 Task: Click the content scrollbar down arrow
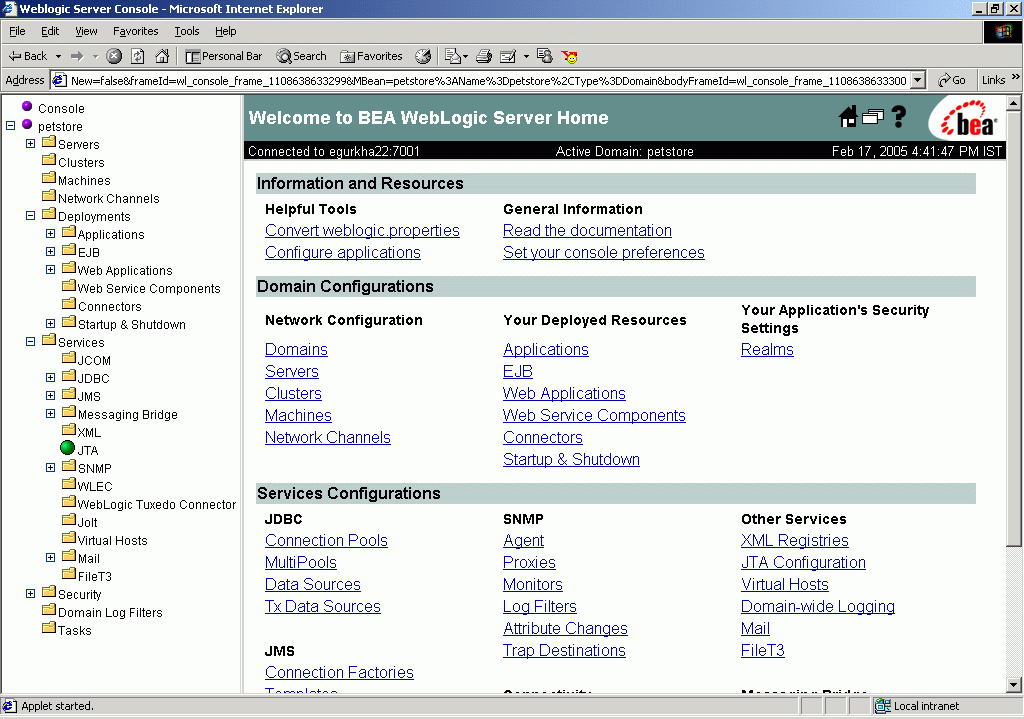pos(1014,685)
